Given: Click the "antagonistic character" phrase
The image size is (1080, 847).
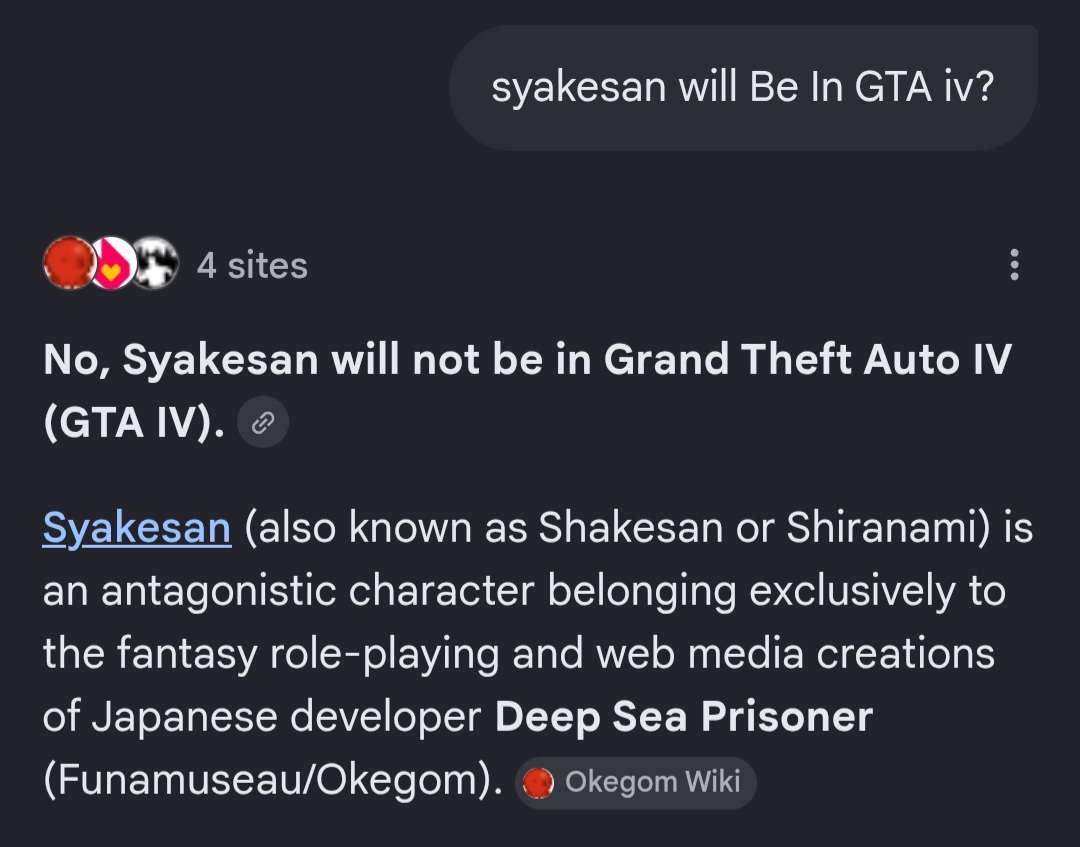Looking at the screenshot, I should [x=318, y=592].
